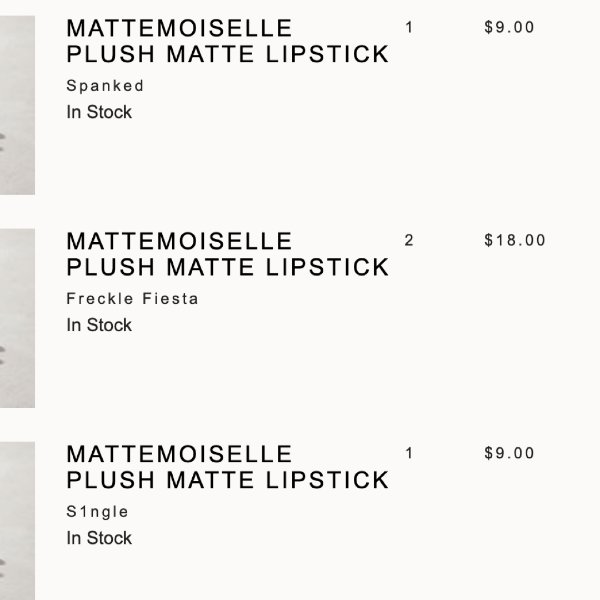Click In Stock status under S1ngle
600x600 pixels.
tap(99, 538)
